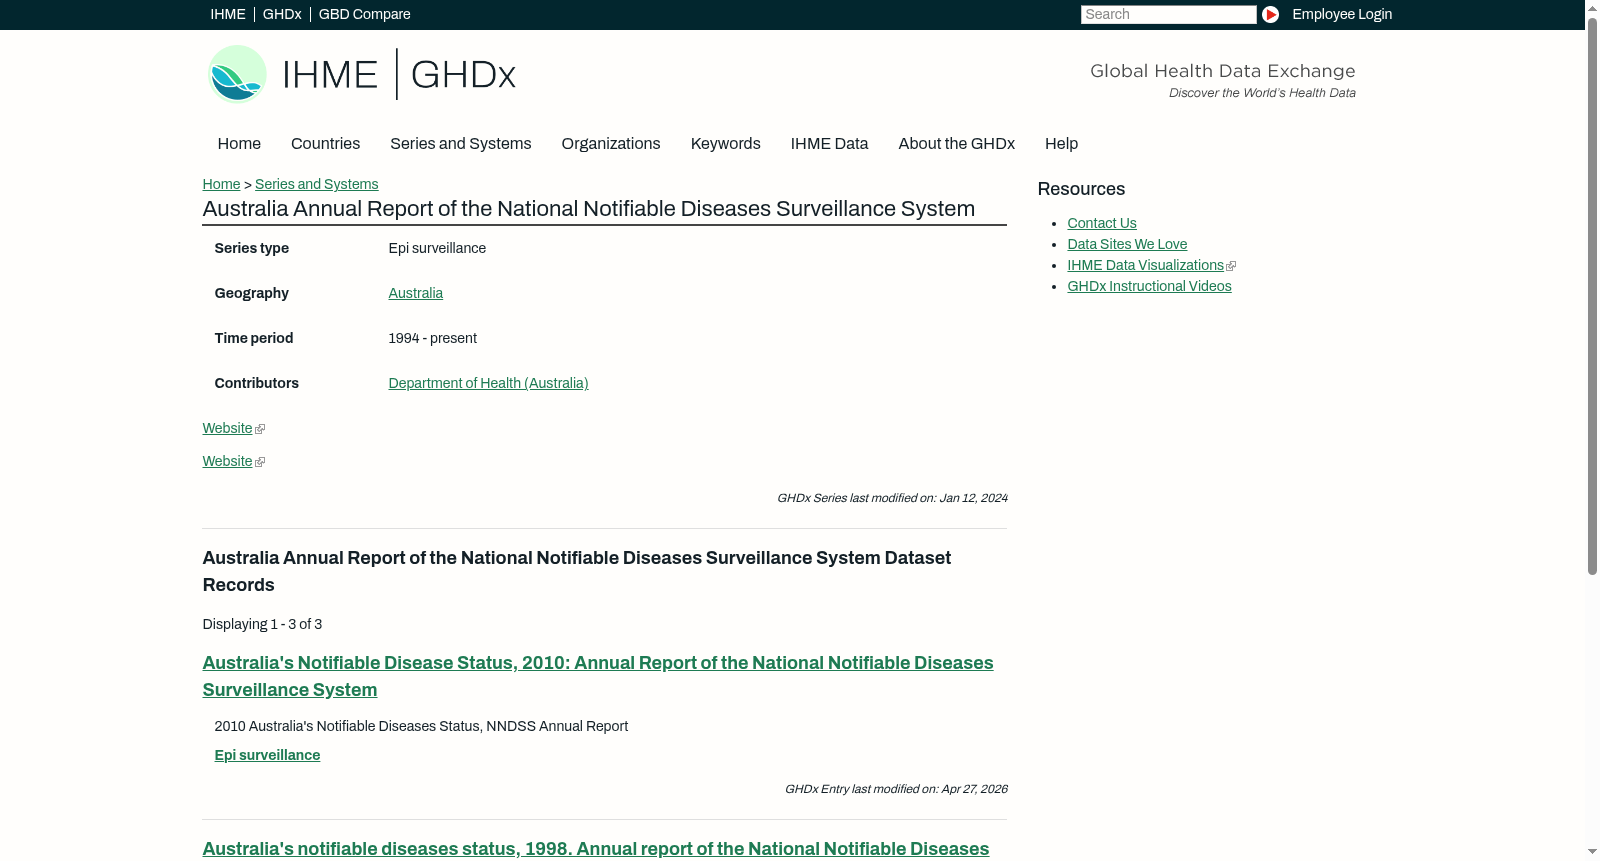Click Series and Systems breadcrumb link
The width and height of the screenshot is (1600, 861).
(x=316, y=184)
